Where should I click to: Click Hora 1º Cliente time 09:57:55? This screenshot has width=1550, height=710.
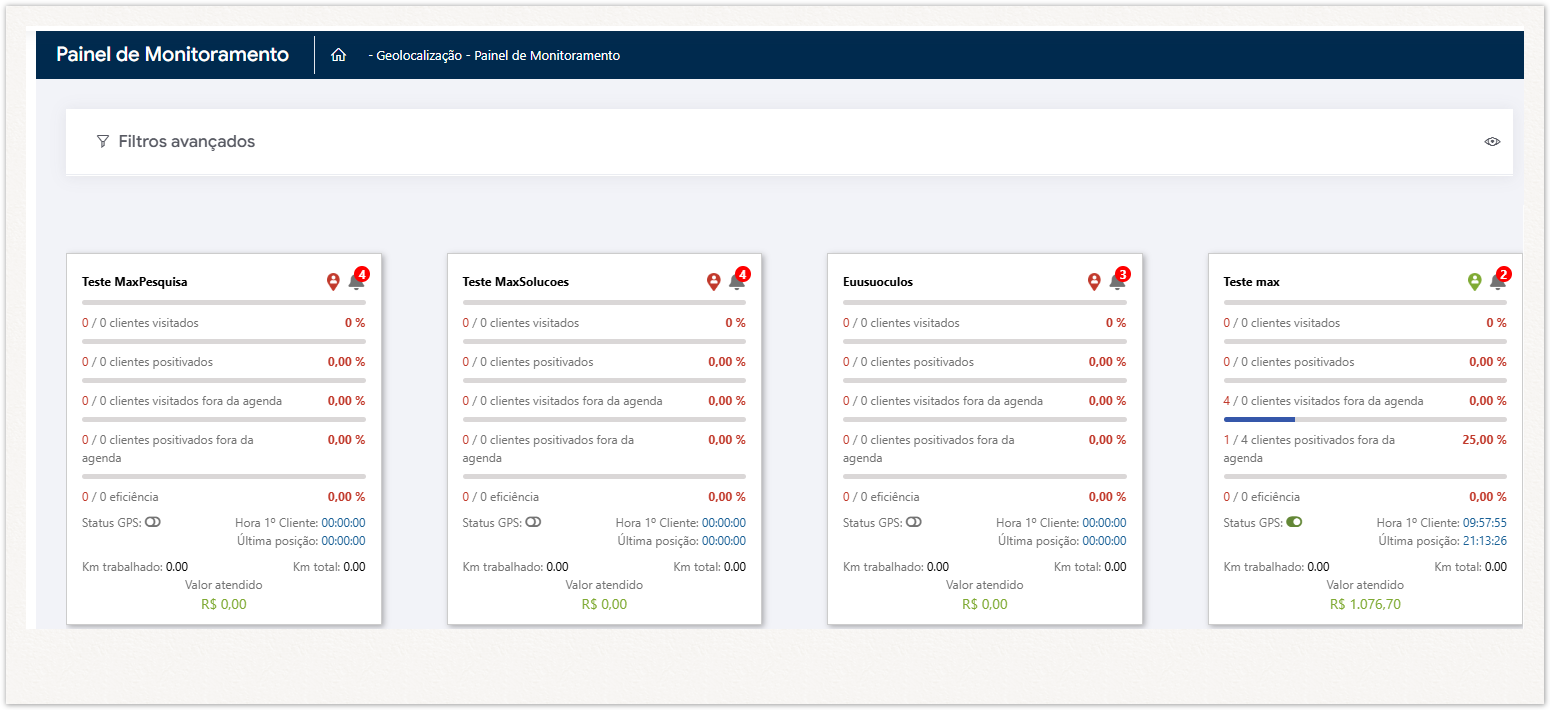click(1484, 522)
